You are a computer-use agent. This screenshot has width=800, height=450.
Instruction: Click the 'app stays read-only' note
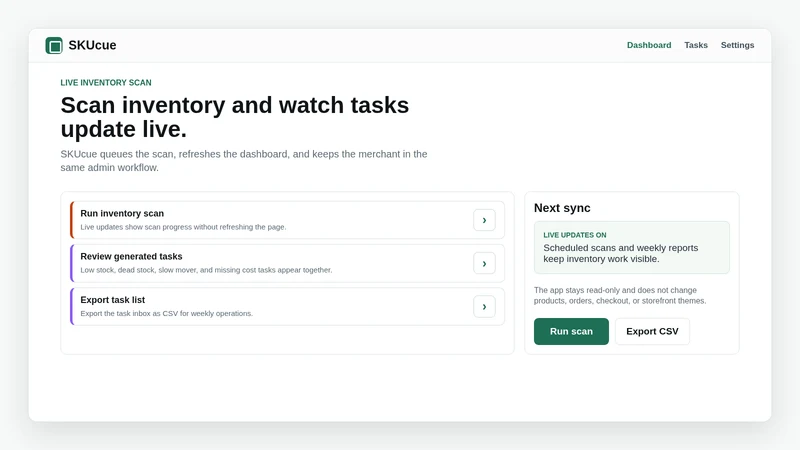(x=620, y=295)
